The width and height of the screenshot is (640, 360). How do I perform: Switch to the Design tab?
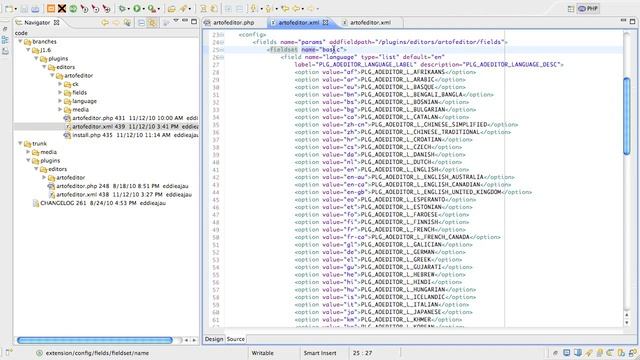coord(214,339)
